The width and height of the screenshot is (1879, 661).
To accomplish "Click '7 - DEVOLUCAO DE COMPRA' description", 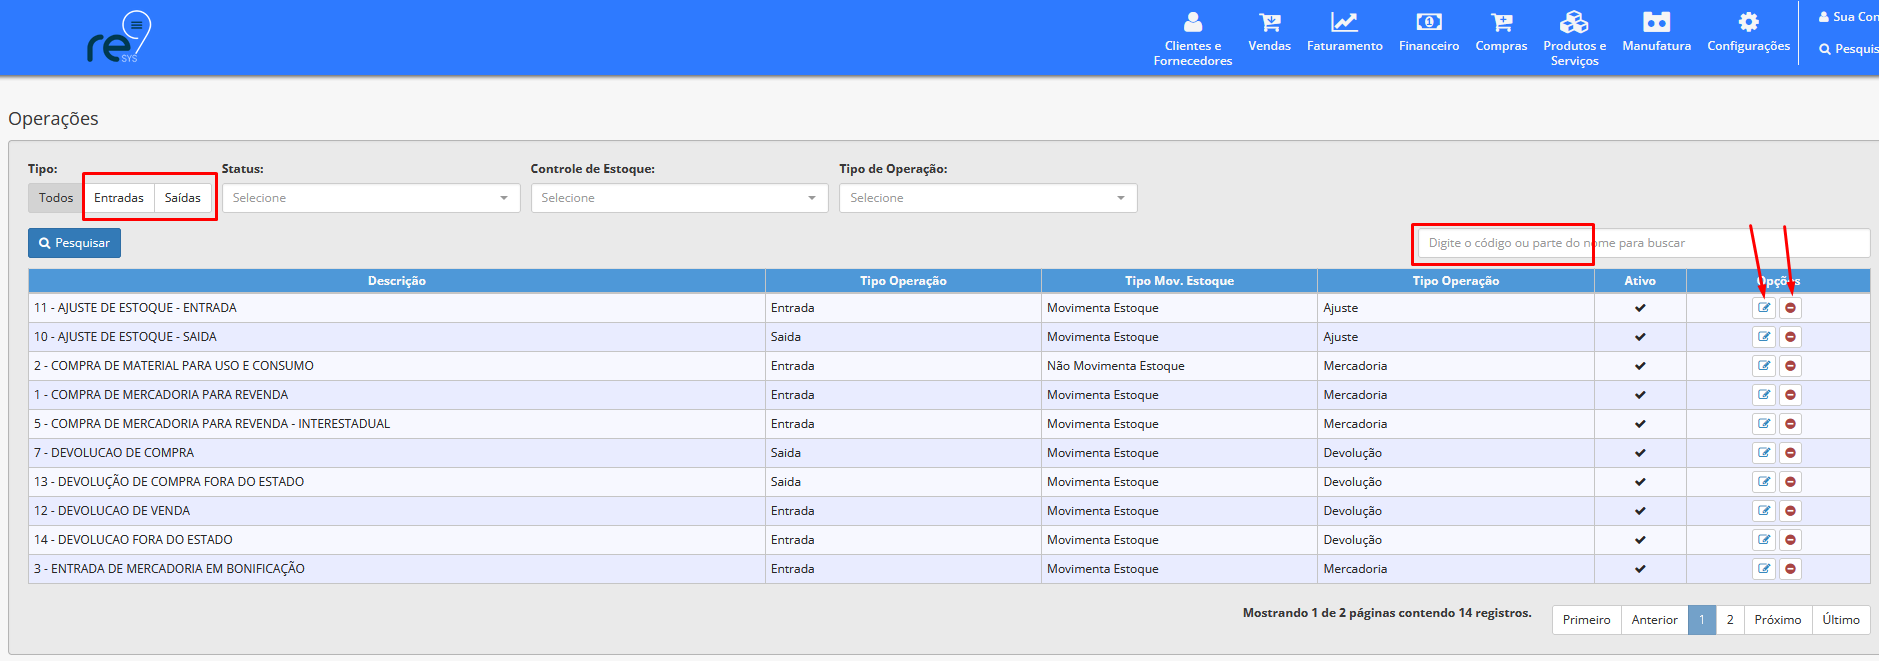I will [x=114, y=453].
